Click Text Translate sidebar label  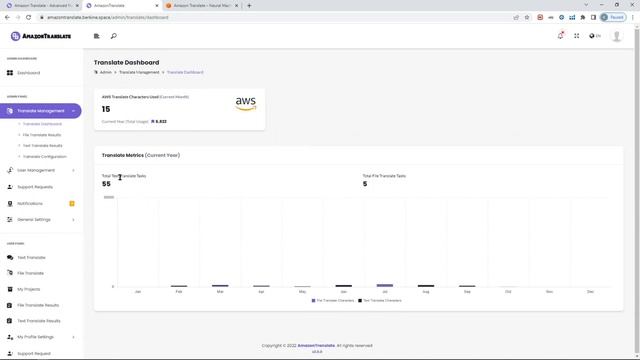[31, 258]
